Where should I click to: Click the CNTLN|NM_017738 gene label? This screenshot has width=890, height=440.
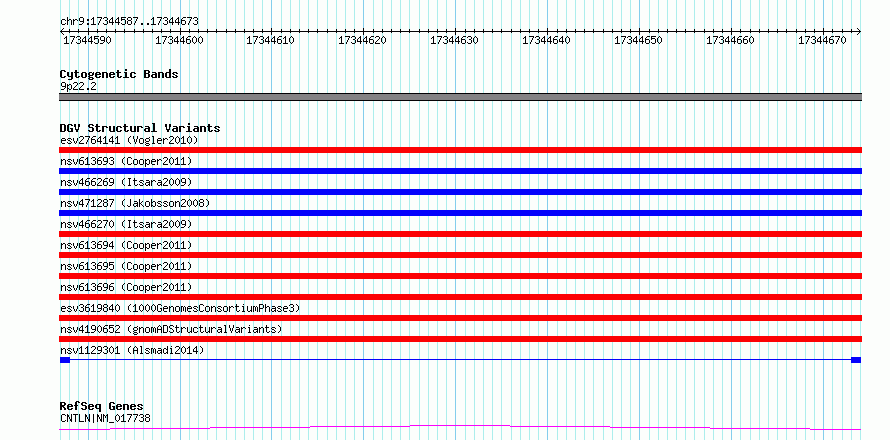click(x=105, y=419)
